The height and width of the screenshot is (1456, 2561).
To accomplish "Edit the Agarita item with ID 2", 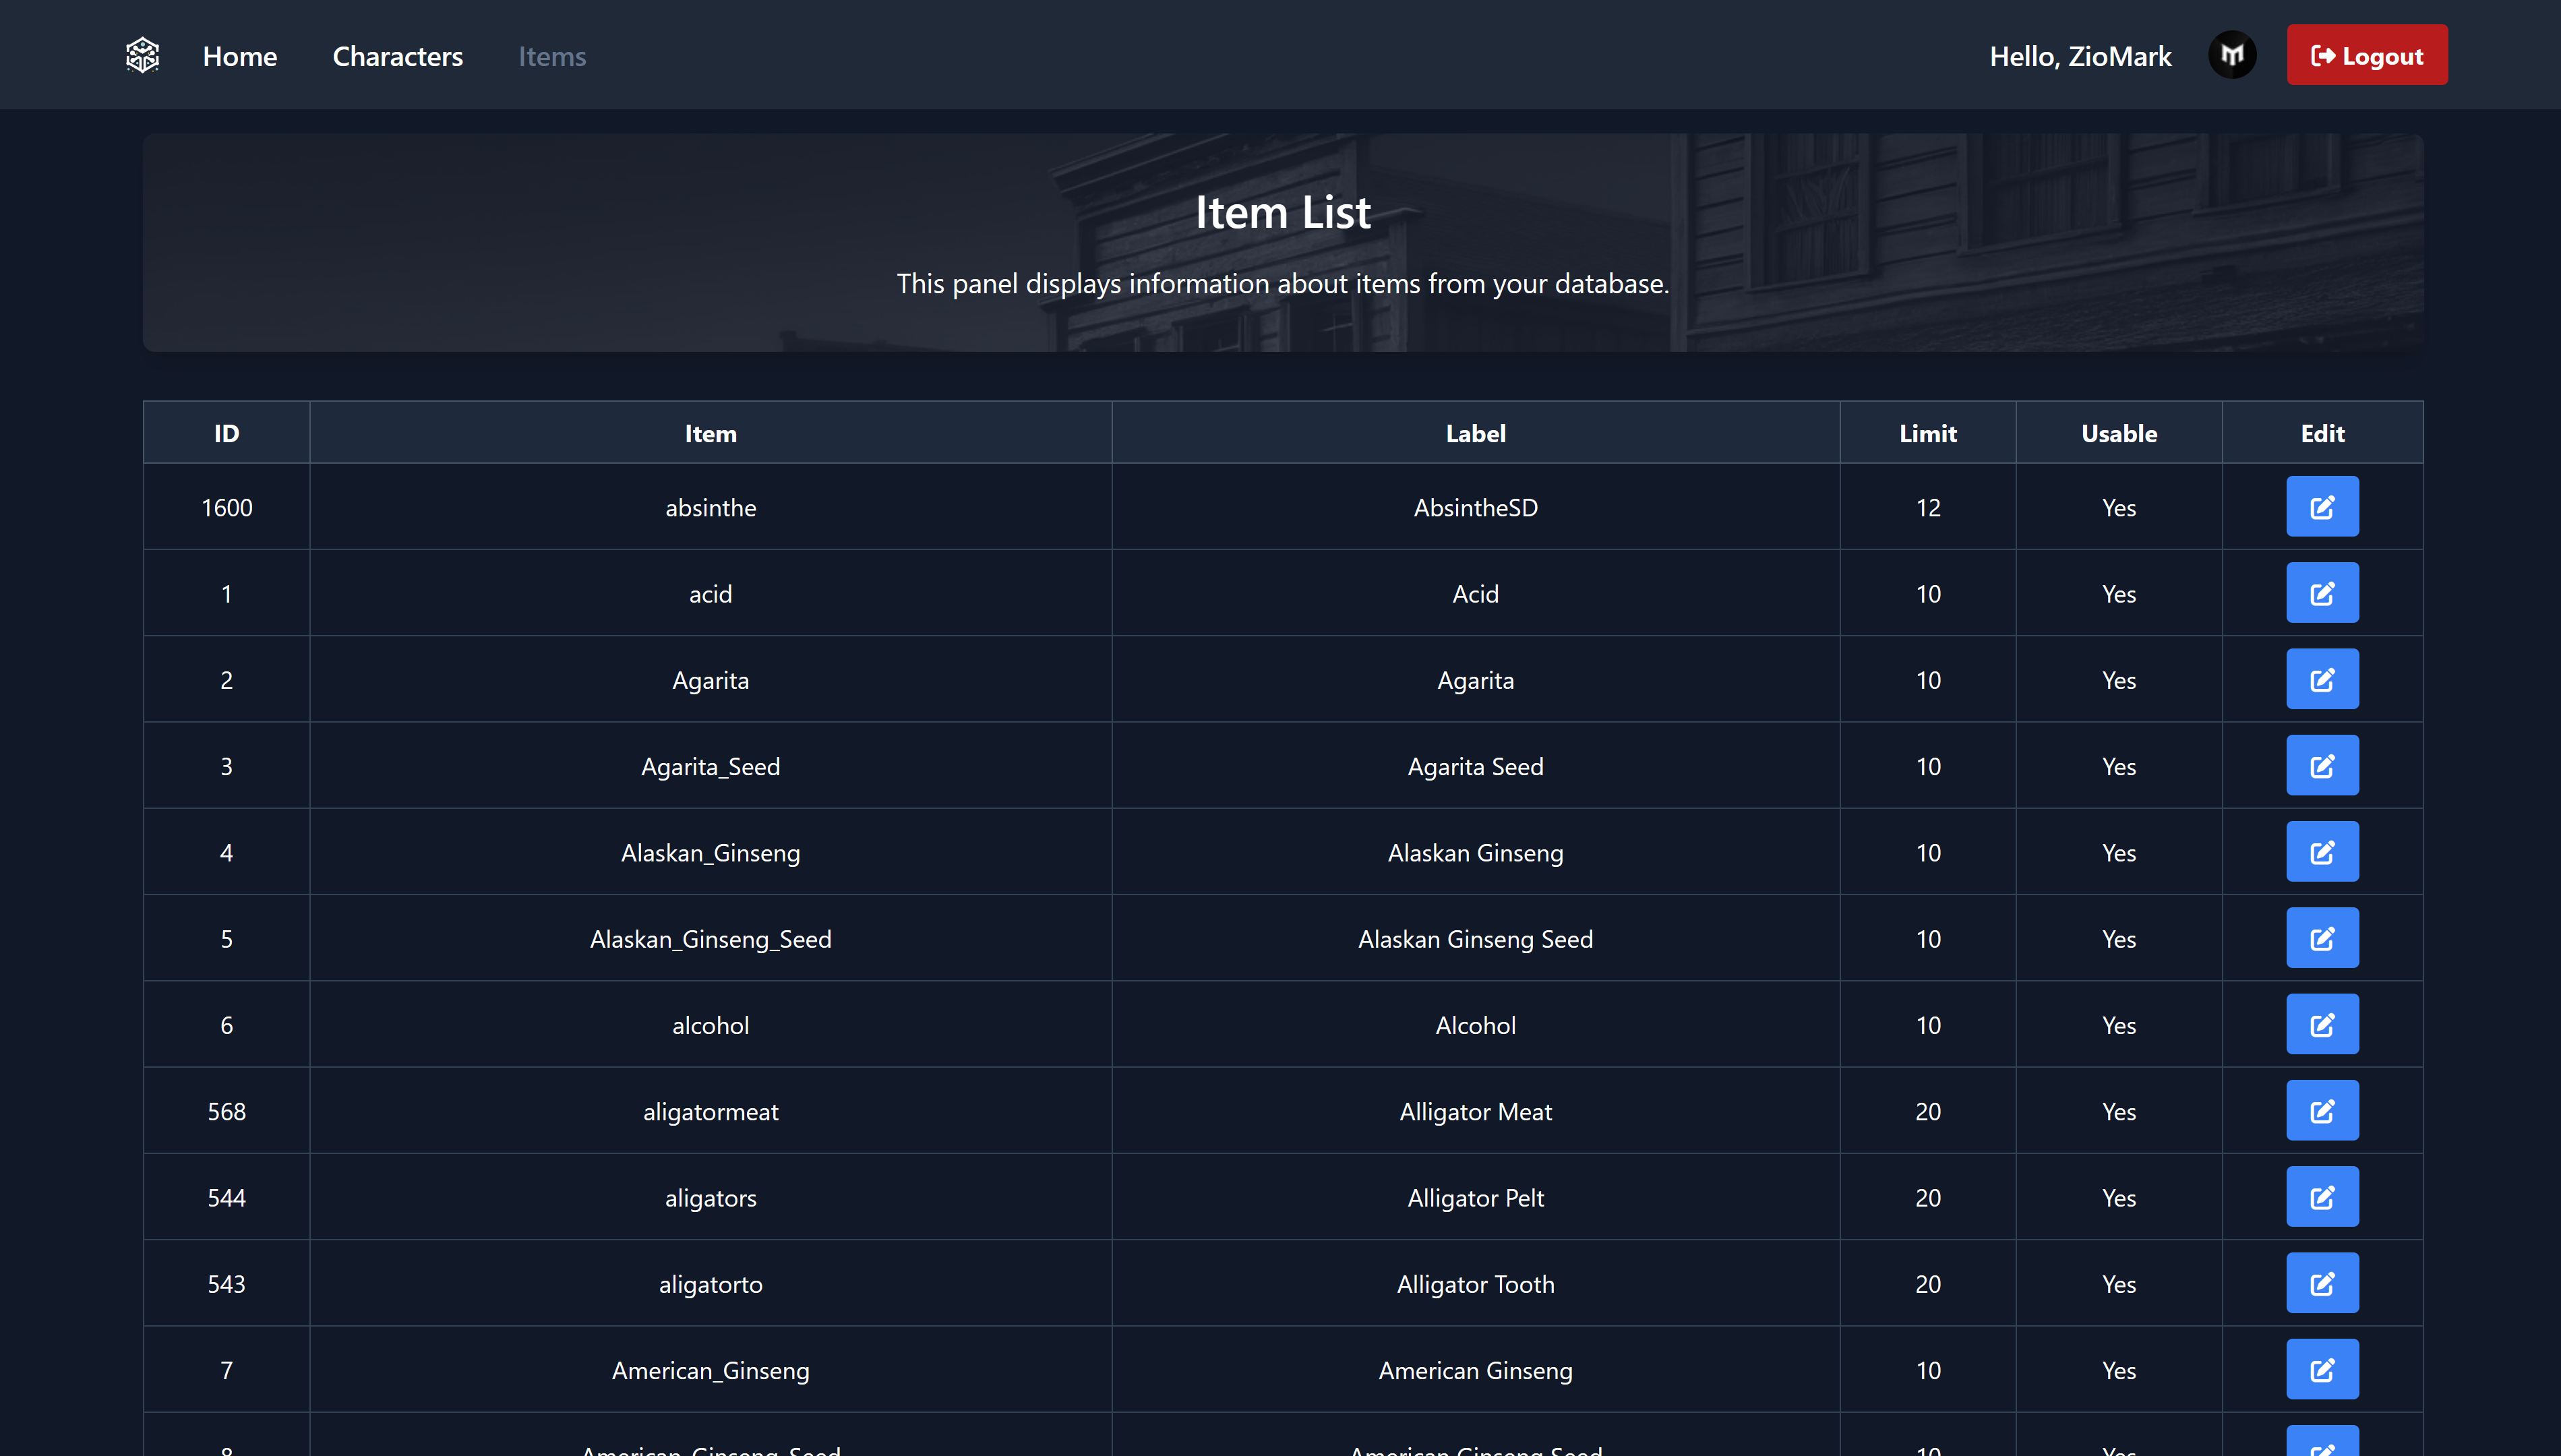I will tap(2321, 679).
